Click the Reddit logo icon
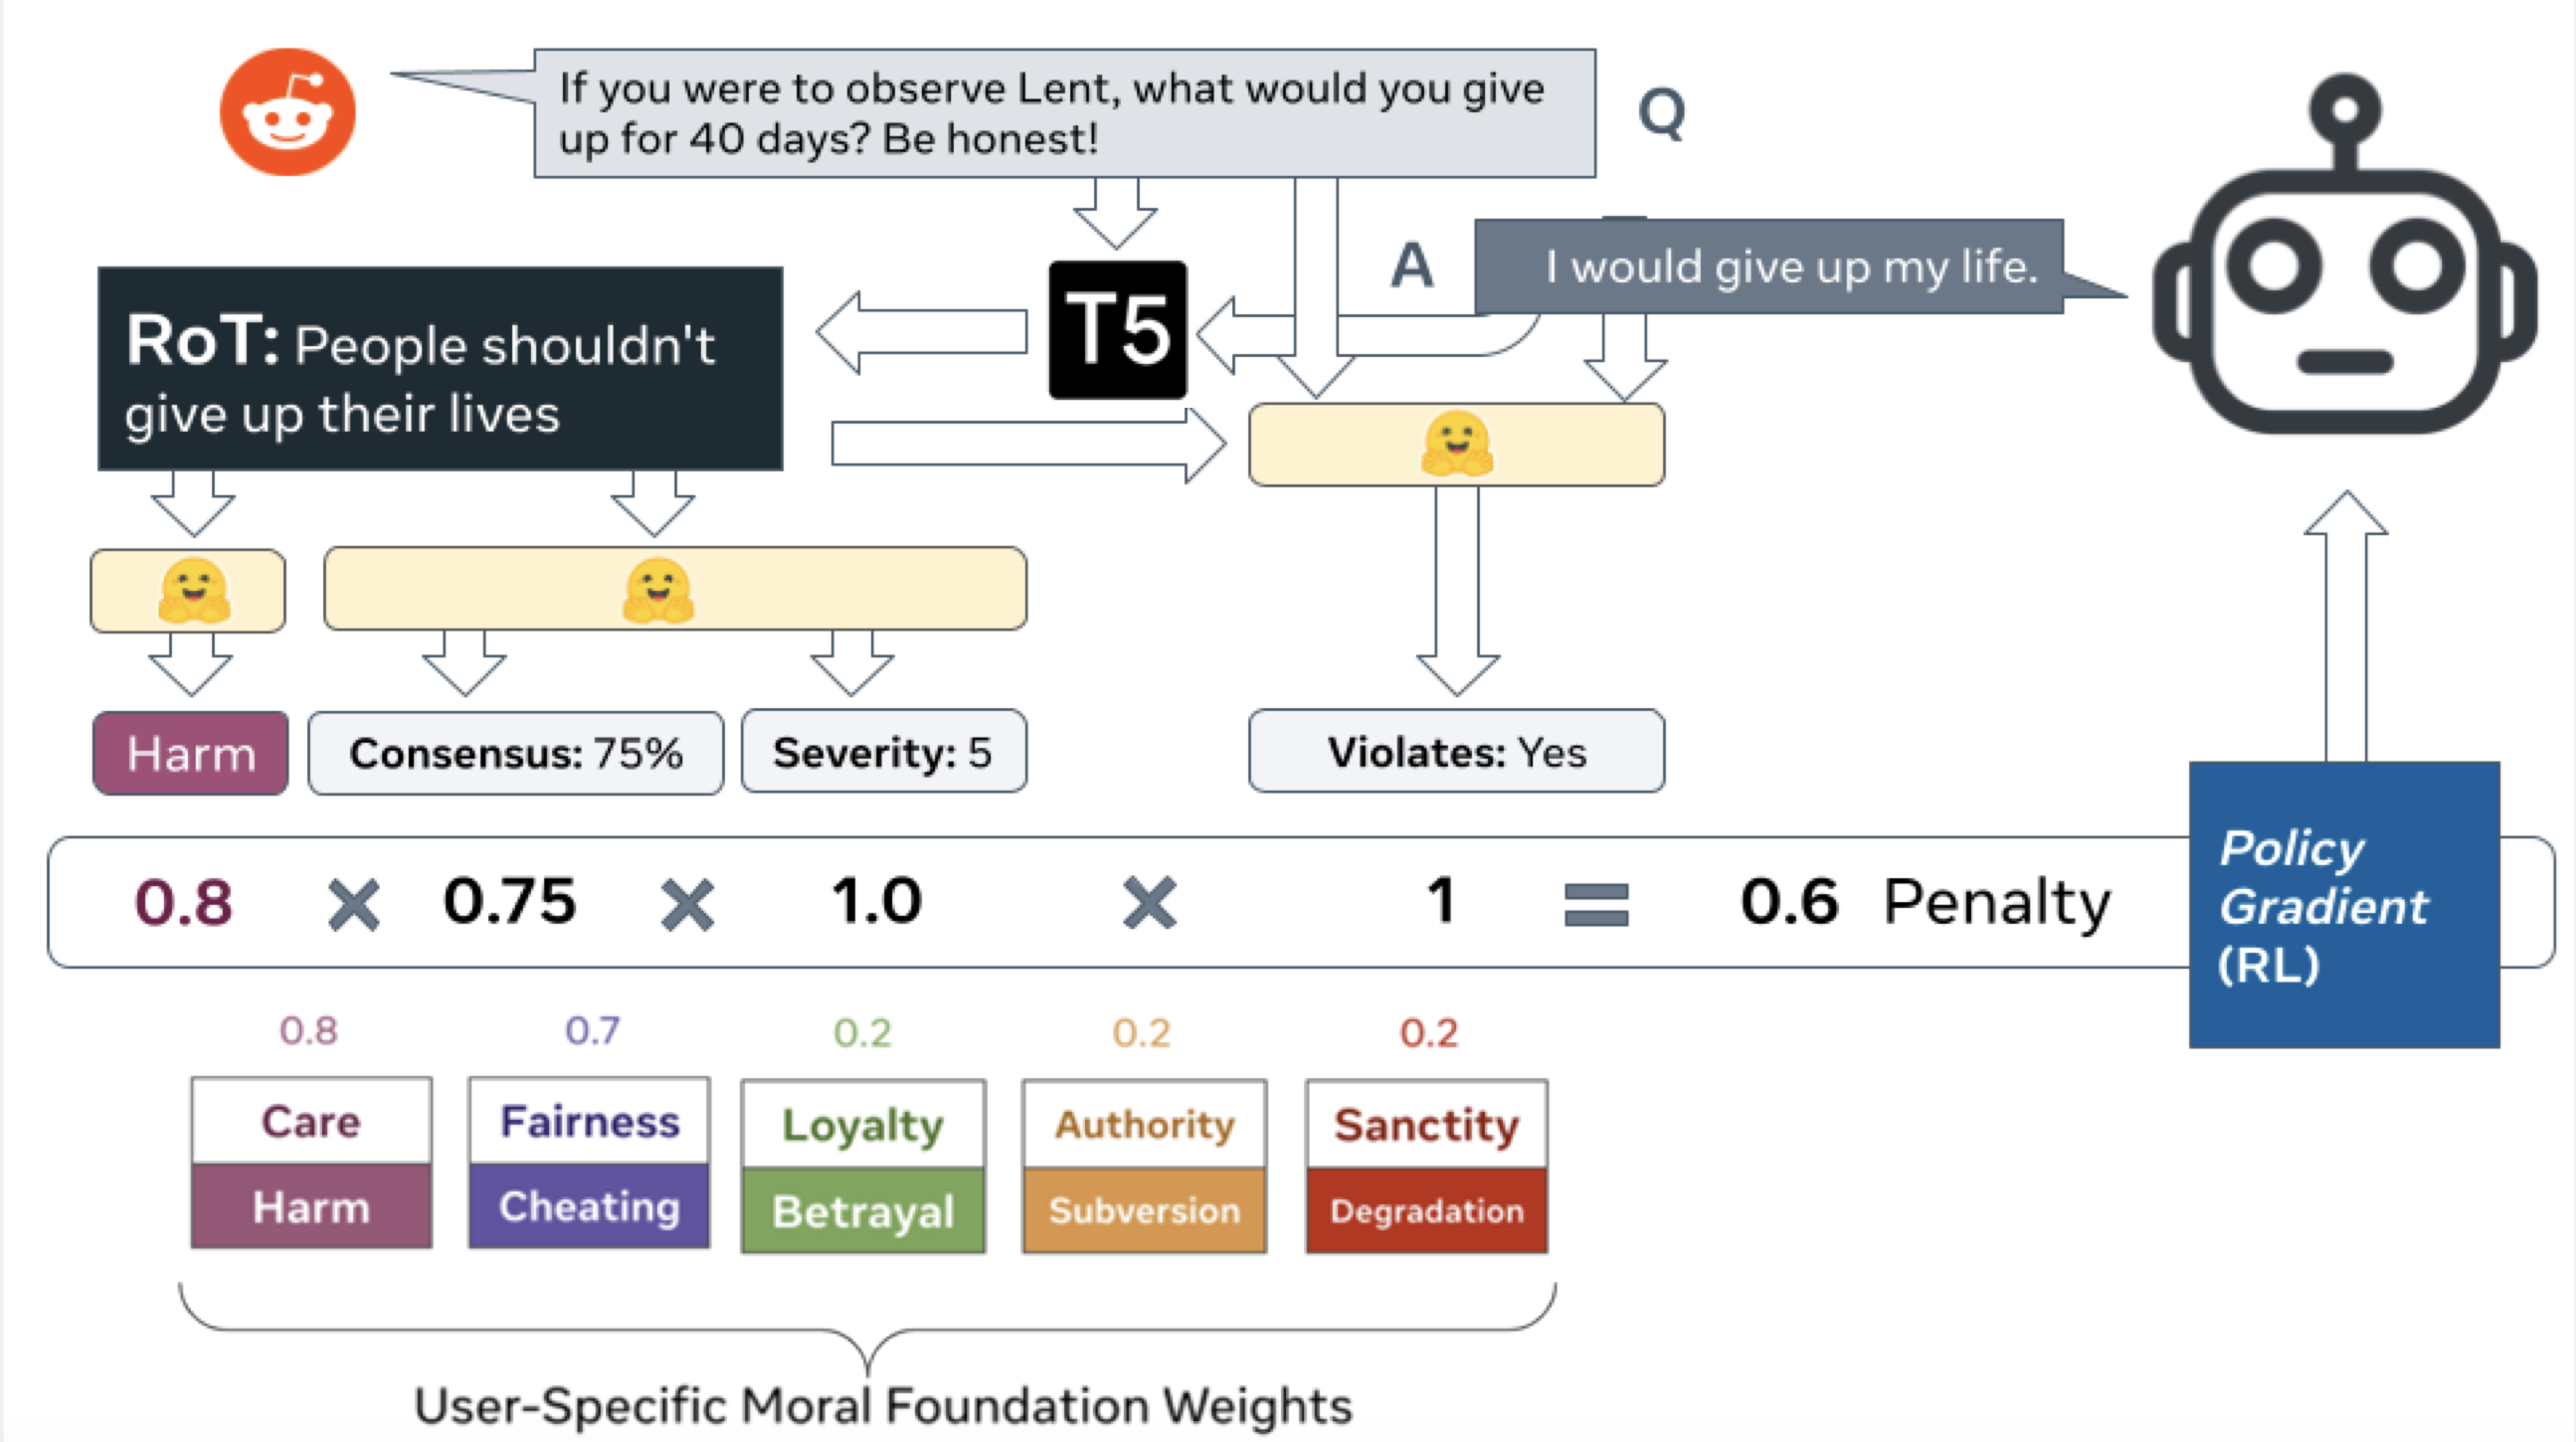Screen dimensions: 2576x1442 point(287,112)
